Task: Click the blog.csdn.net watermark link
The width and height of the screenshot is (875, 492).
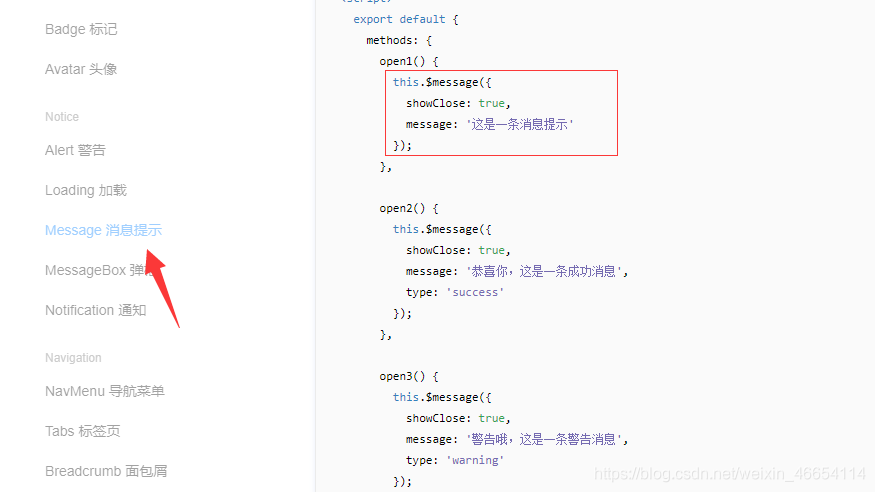Action: pyautogui.click(x=730, y=474)
